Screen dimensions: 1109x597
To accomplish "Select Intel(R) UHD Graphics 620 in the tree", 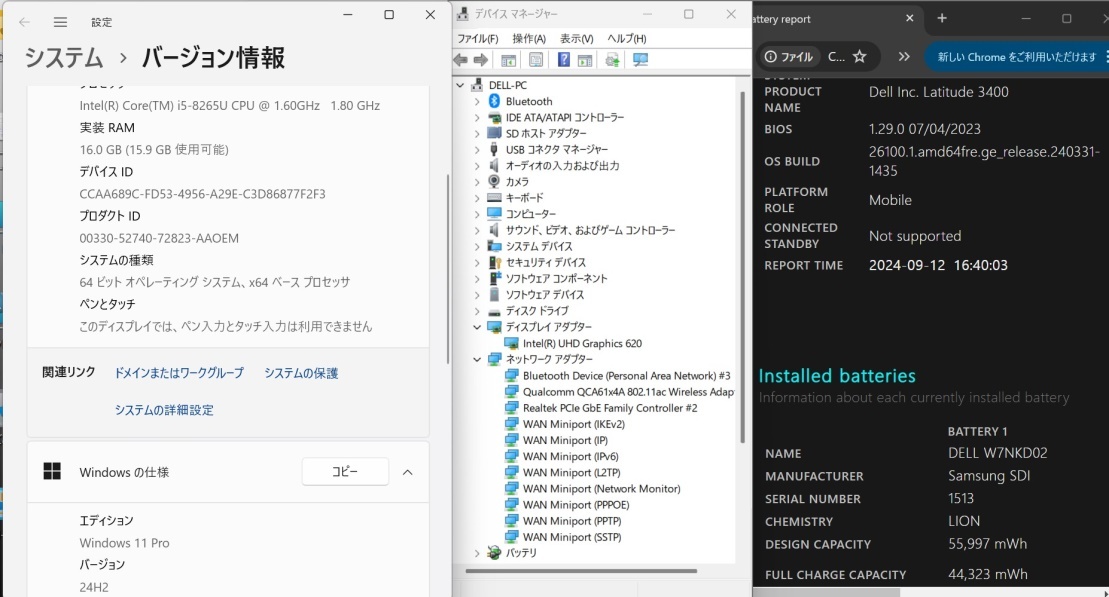I will [582, 344].
